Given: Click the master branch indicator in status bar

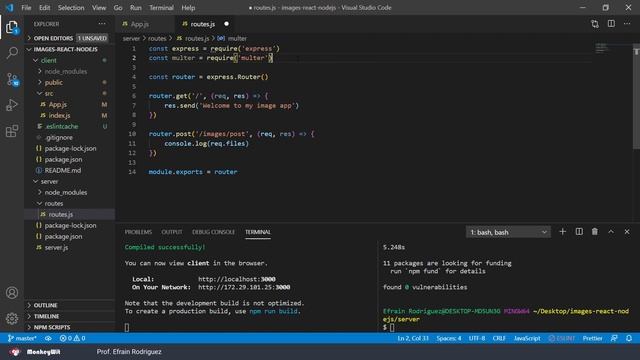Looking at the screenshot, I should pos(22,338).
